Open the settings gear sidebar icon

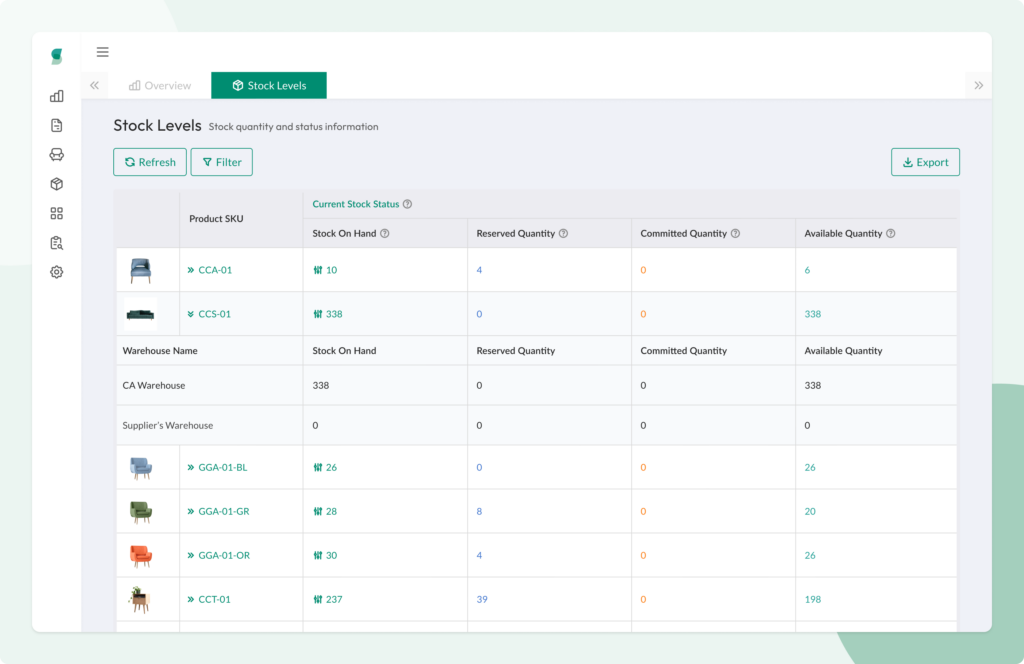click(x=57, y=272)
